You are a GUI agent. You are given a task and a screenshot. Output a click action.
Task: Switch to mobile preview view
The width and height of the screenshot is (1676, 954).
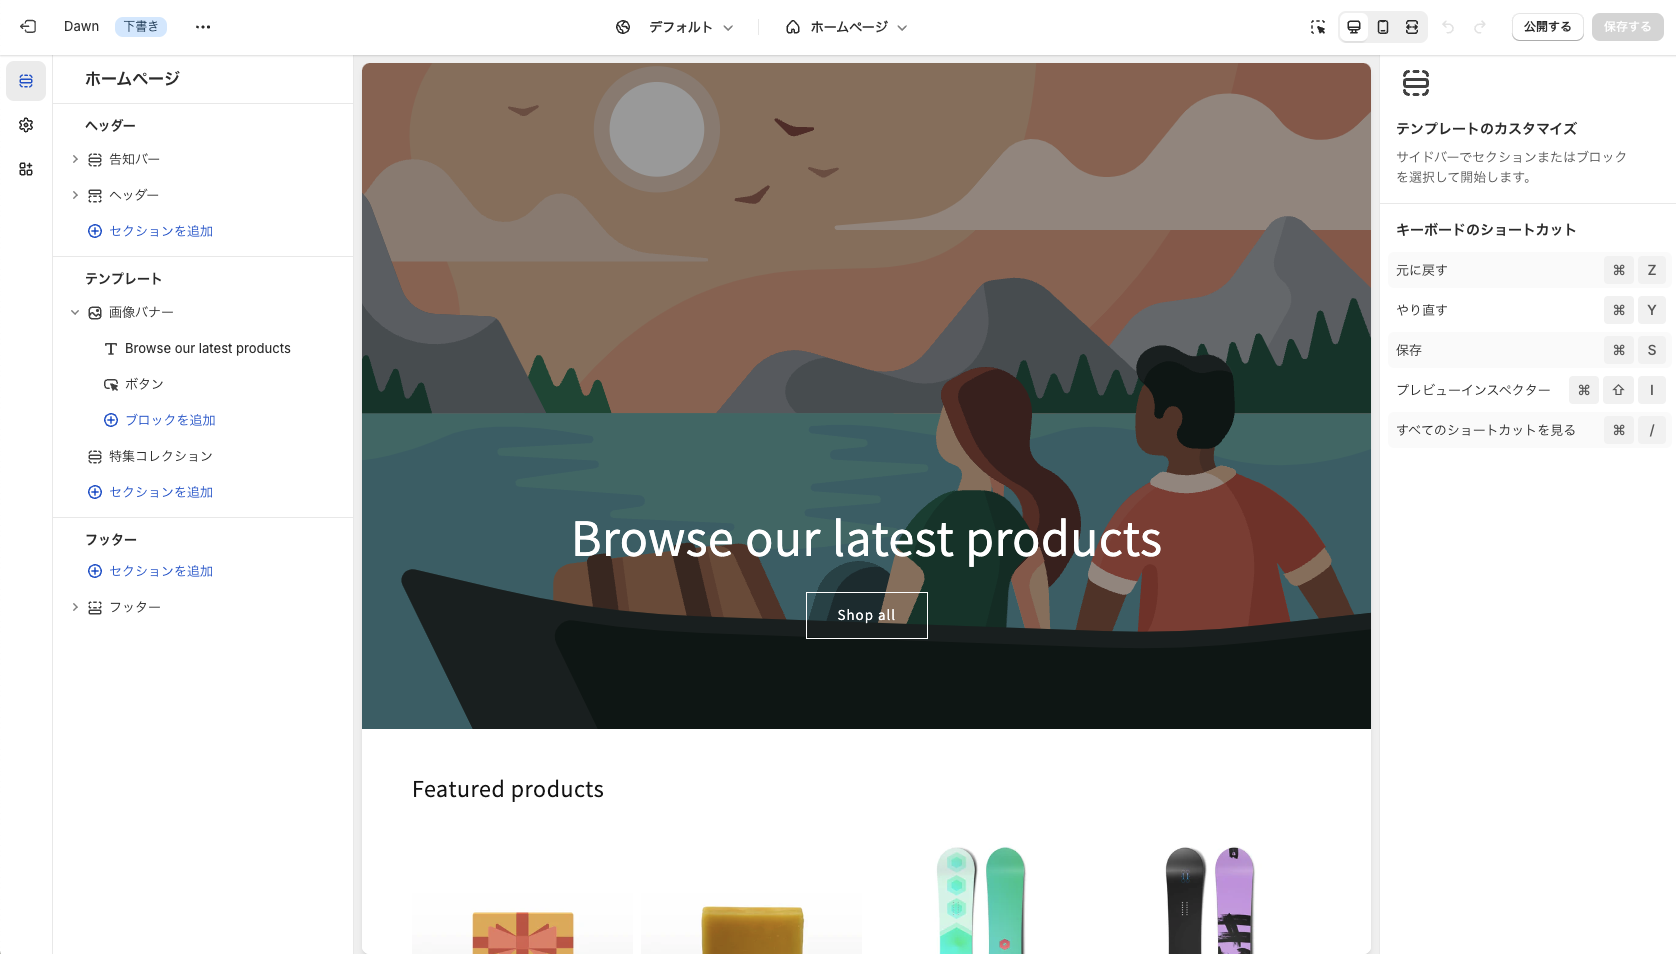1383,27
